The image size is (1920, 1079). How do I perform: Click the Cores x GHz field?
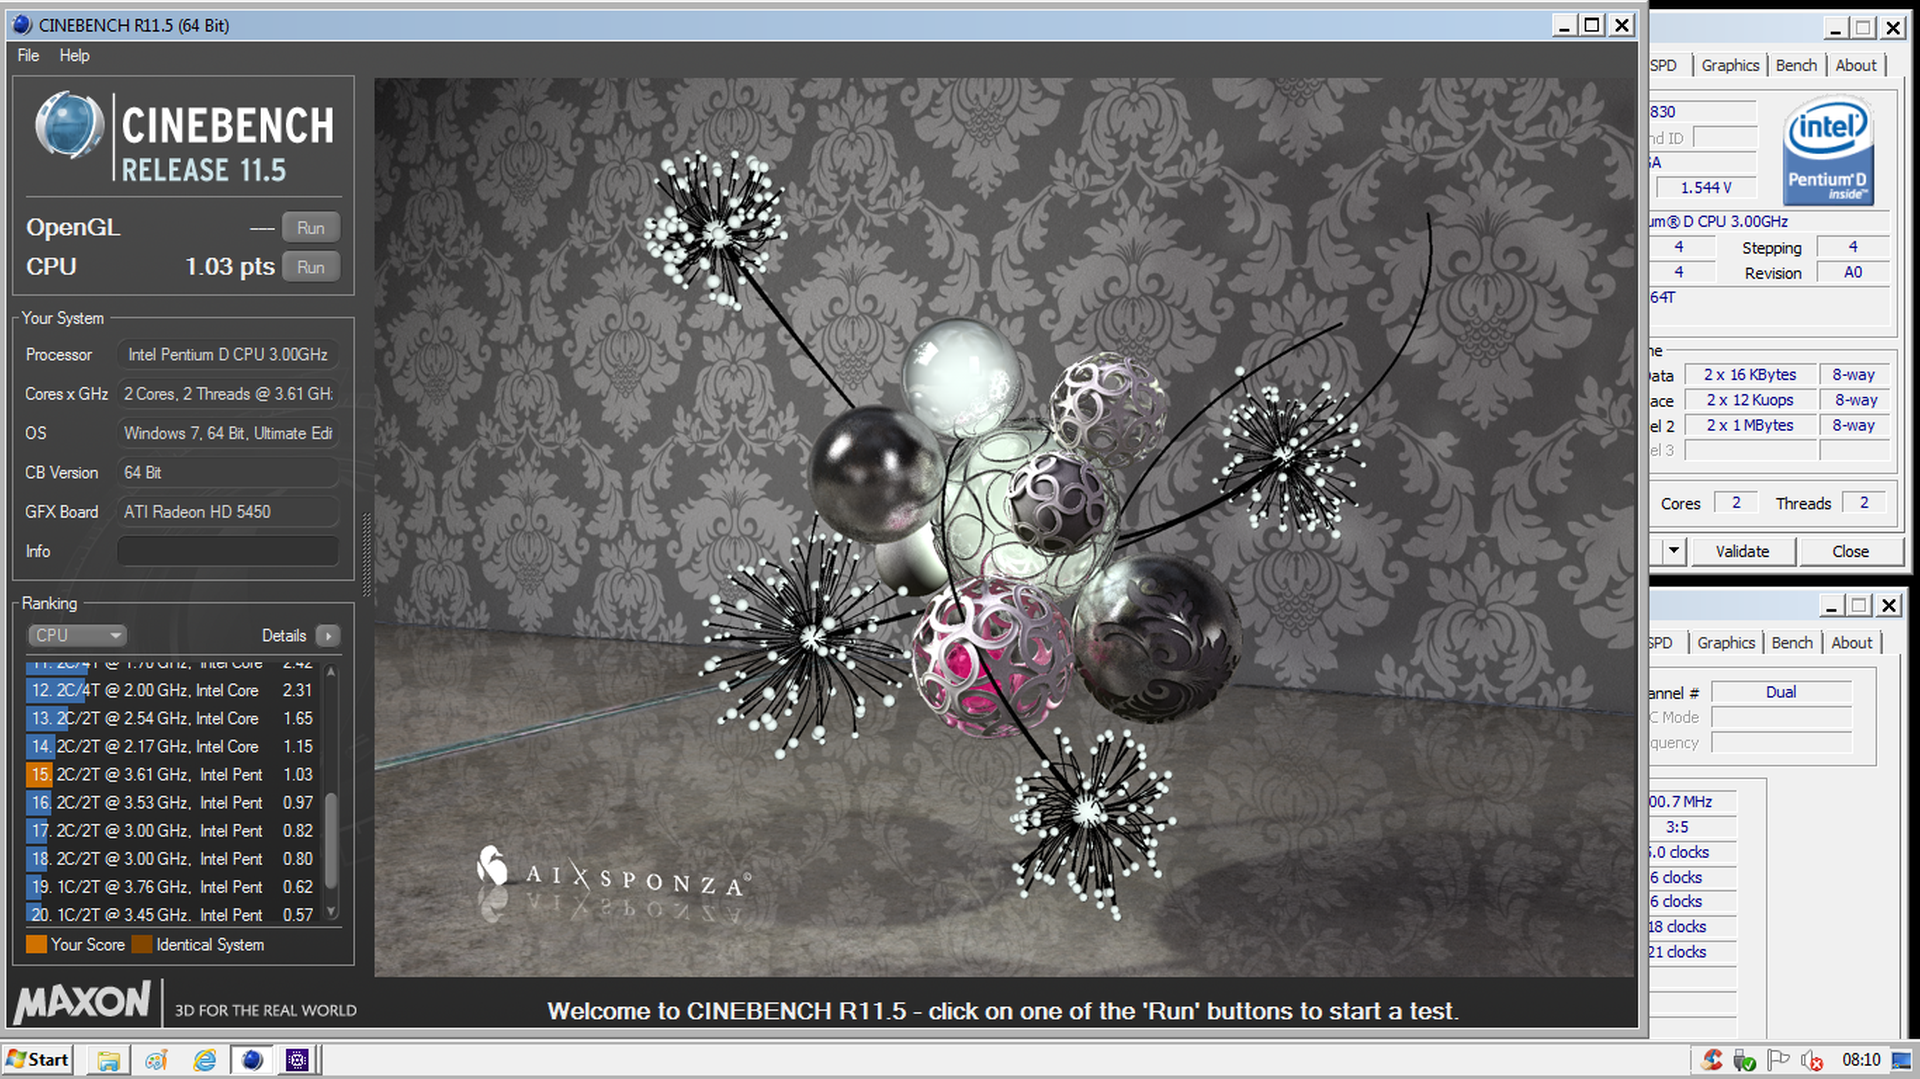click(x=228, y=394)
